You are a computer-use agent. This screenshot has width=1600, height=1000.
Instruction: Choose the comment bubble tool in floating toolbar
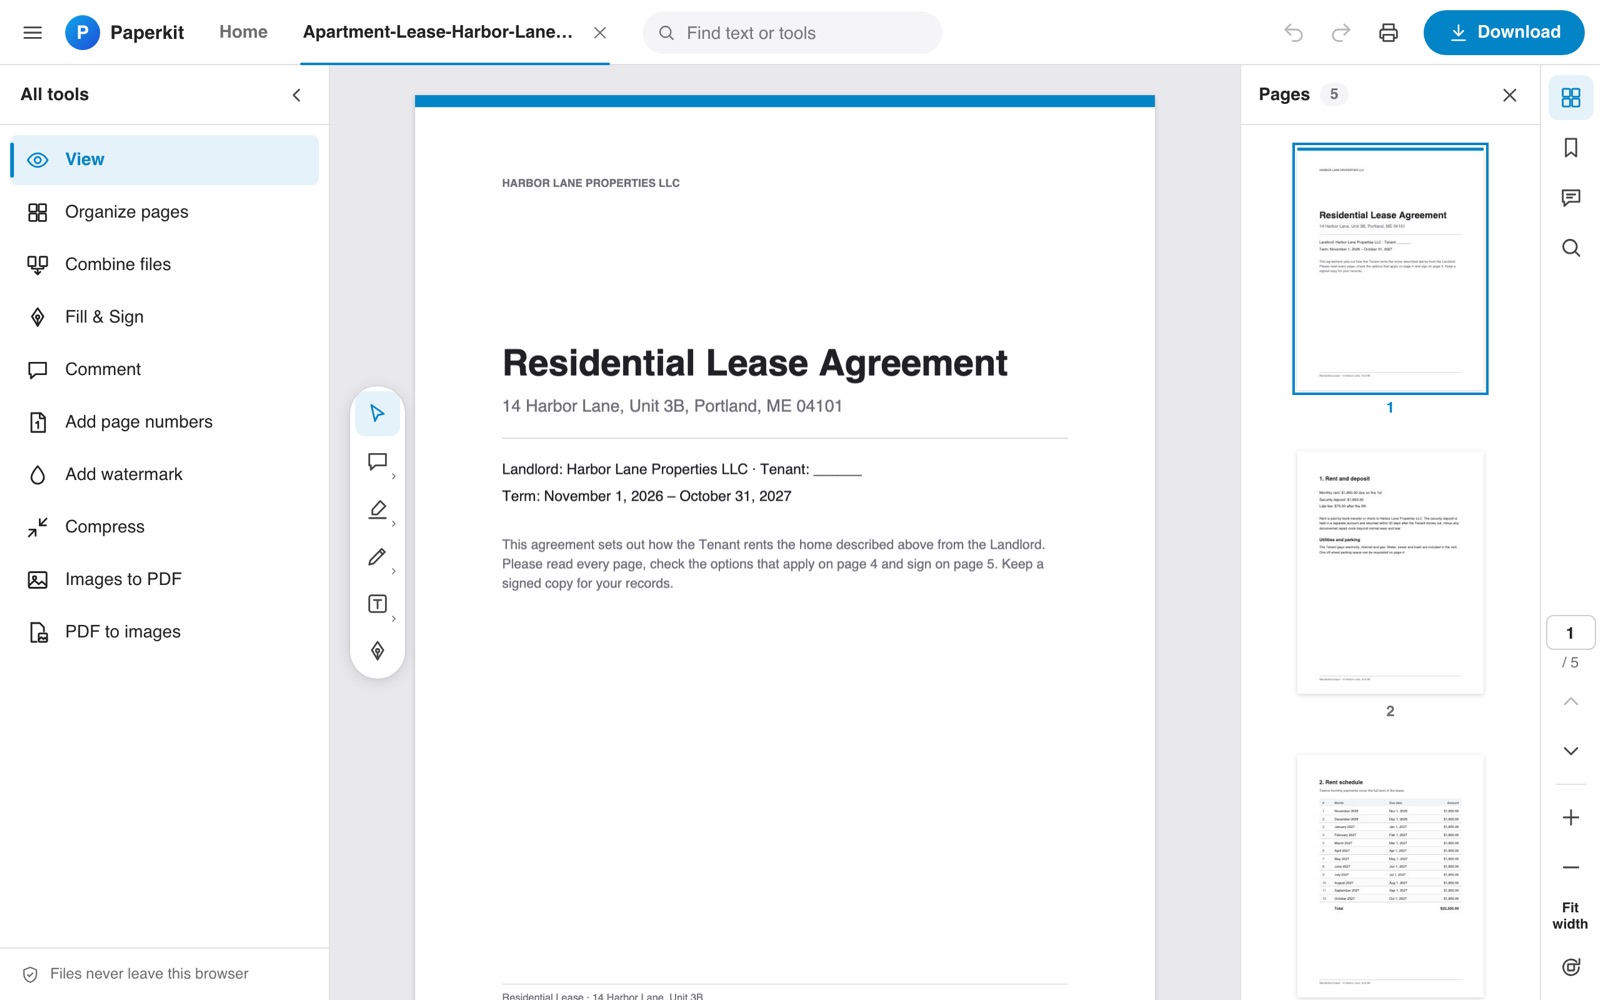click(377, 462)
